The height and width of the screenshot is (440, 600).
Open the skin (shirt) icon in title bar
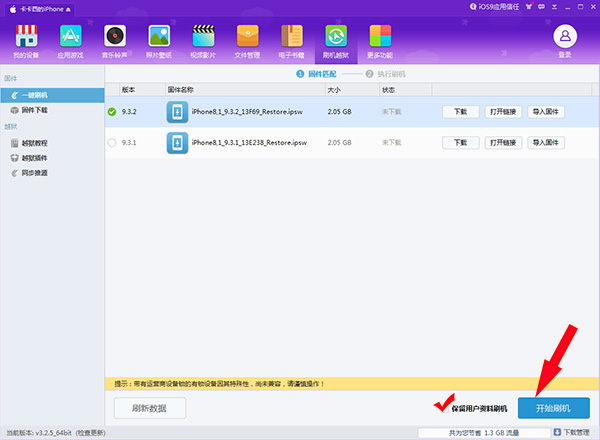(x=529, y=7)
